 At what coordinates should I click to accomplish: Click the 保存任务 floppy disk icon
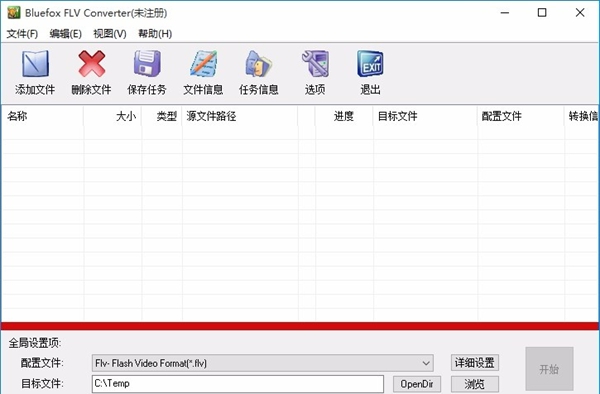coord(147,64)
